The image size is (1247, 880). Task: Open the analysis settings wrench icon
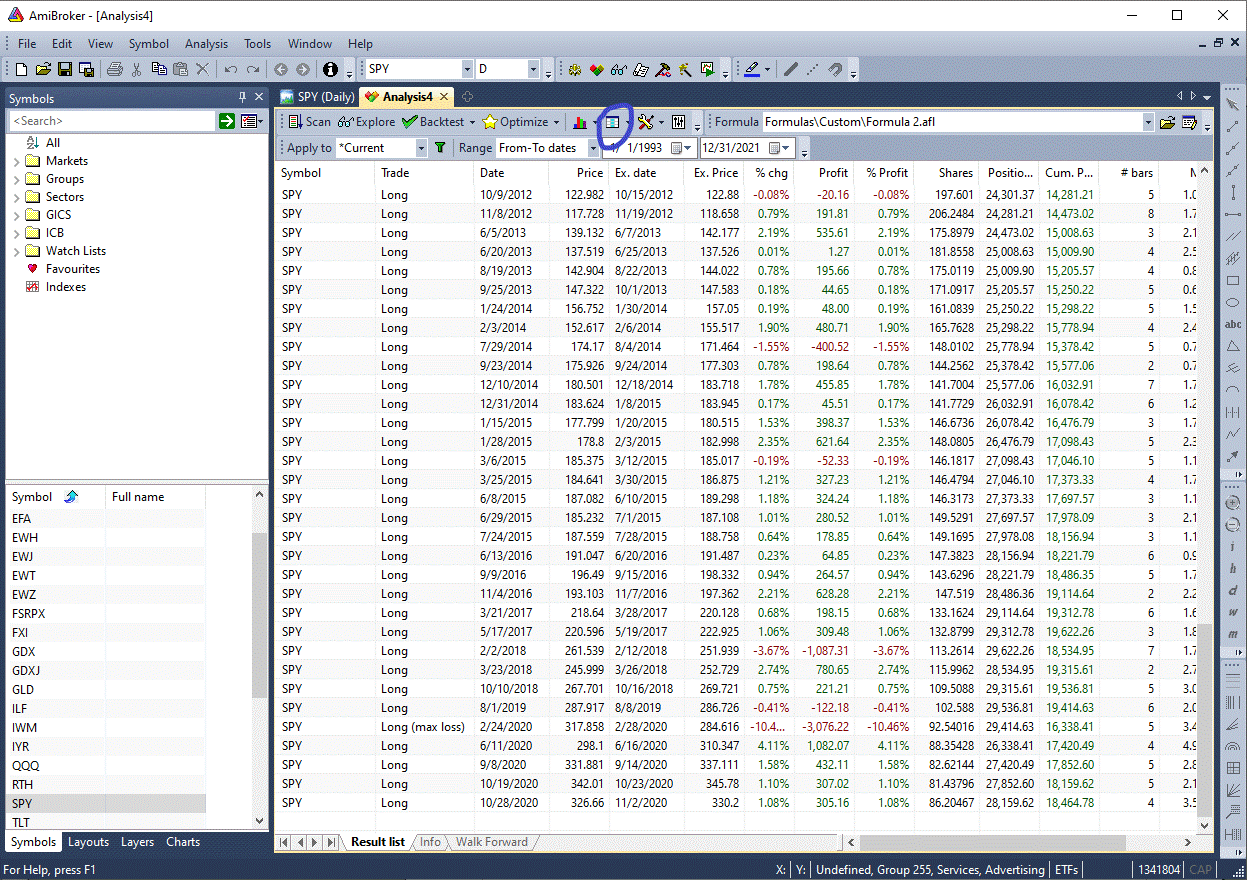click(645, 122)
